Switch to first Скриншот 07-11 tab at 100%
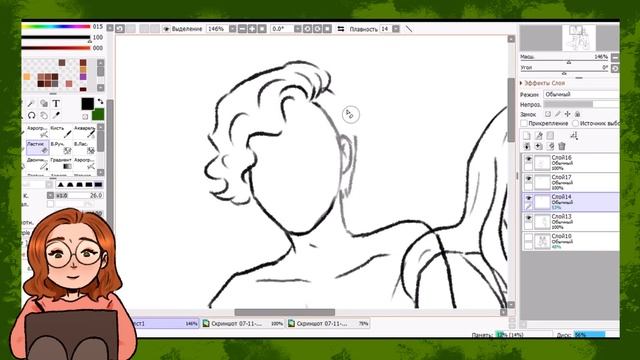The height and width of the screenshot is (360, 640). pyautogui.click(x=243, y=323)
